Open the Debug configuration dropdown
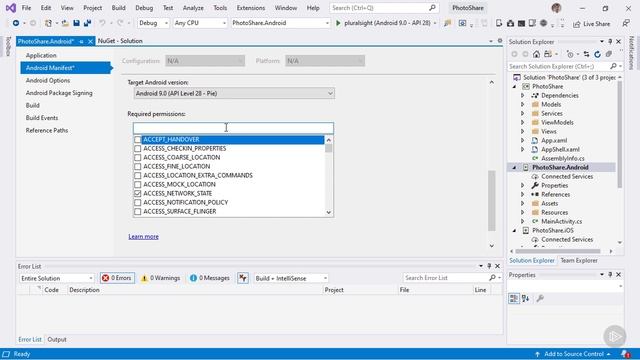640x360 pixels. click(153, 23)
